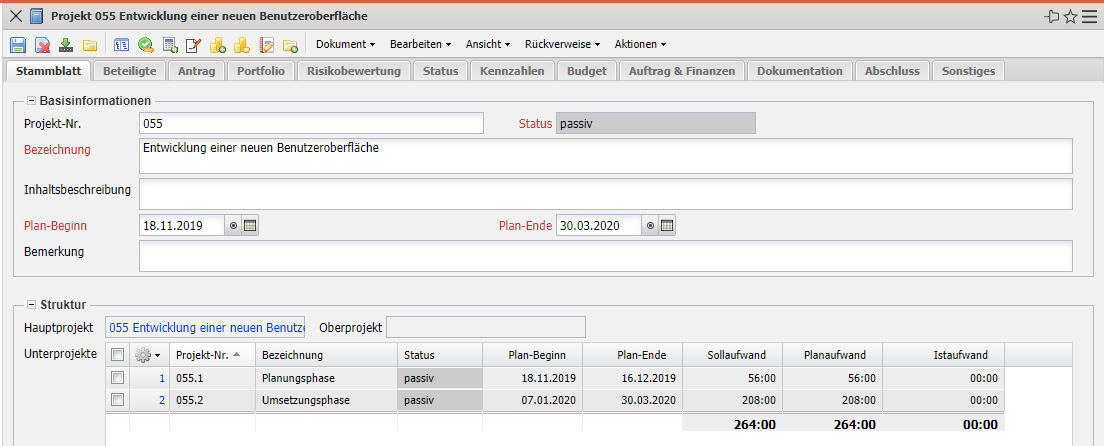Click the round dot button beside Plan-Ende date
The width and height of the screenshot is (1104, 446).
(650, 226)
